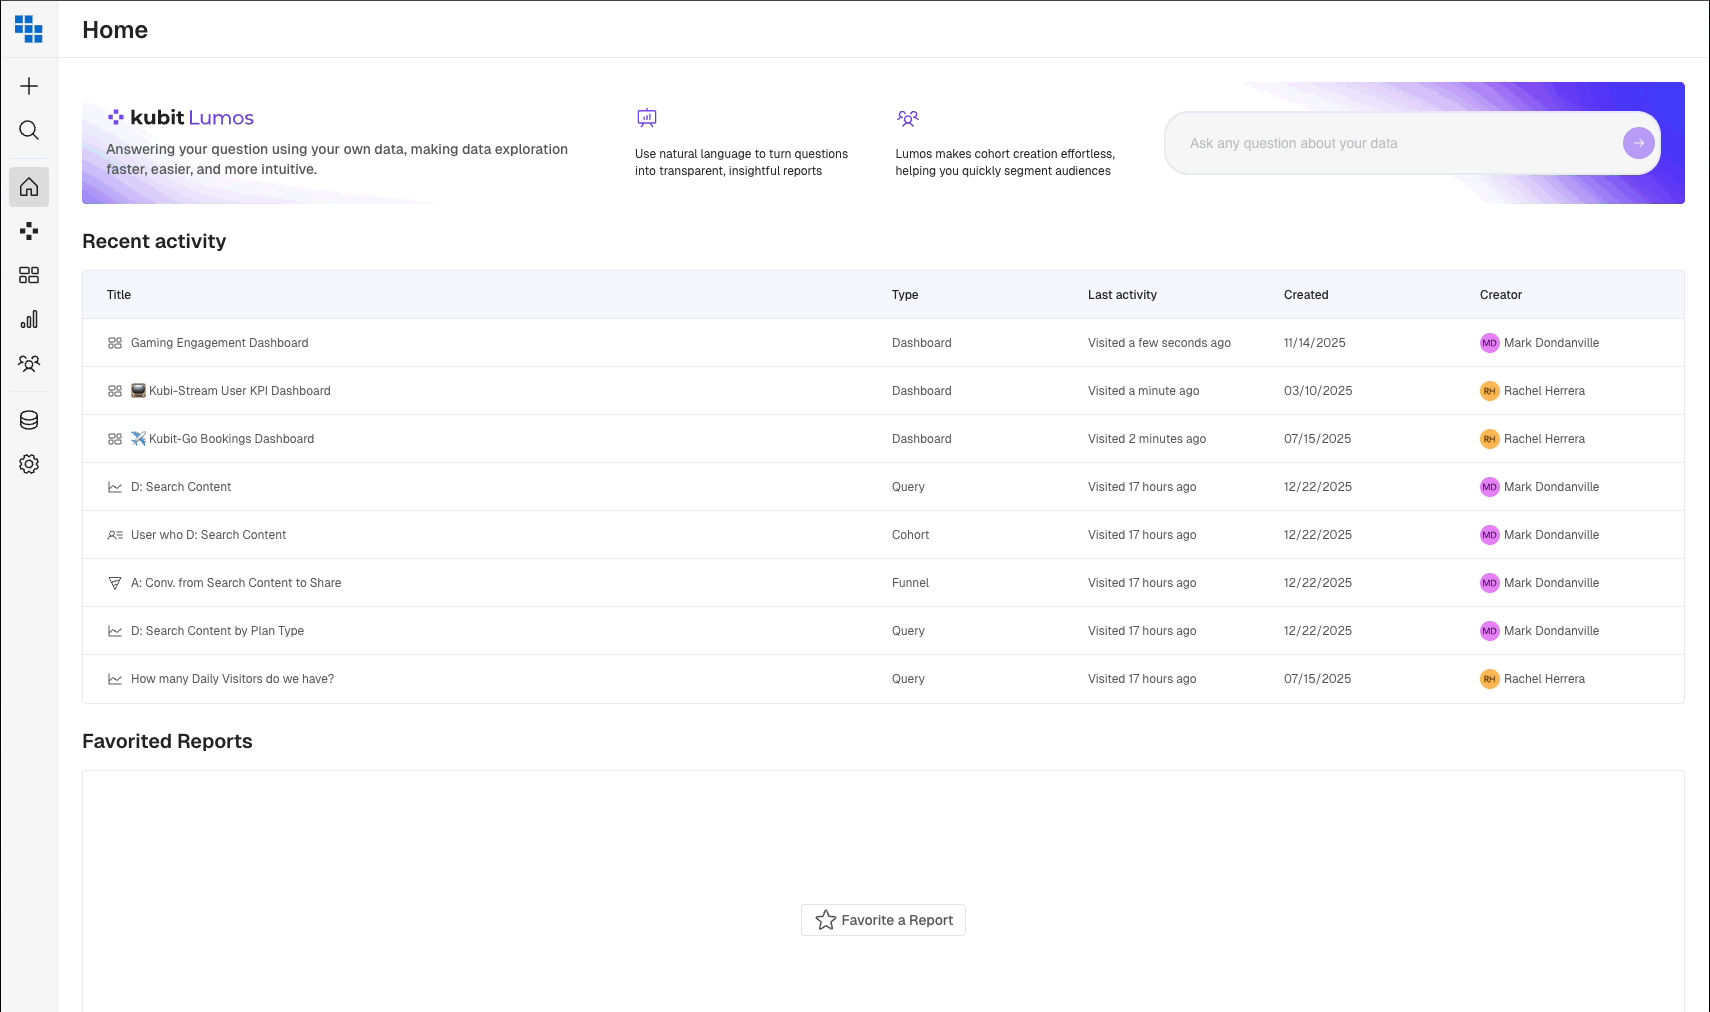Open the search magnifier in the sidebar

[x=29, y=130]
